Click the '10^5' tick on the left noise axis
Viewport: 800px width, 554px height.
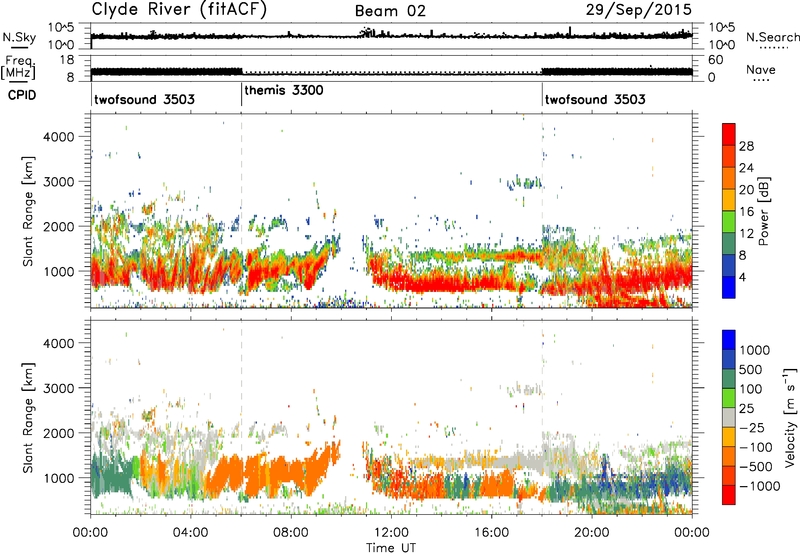(61, 28)
